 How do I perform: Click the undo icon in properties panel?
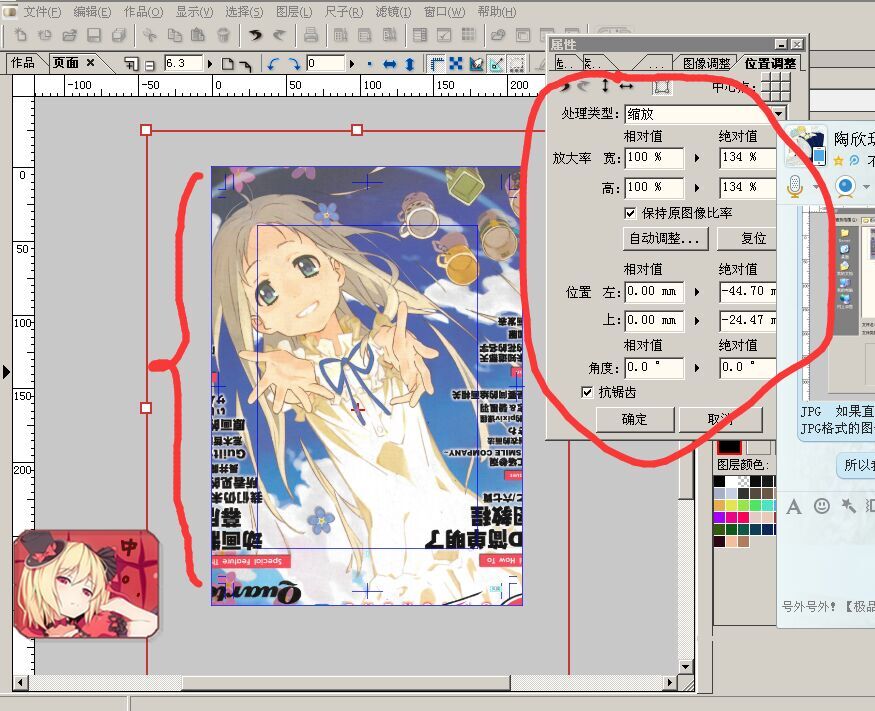565,87
